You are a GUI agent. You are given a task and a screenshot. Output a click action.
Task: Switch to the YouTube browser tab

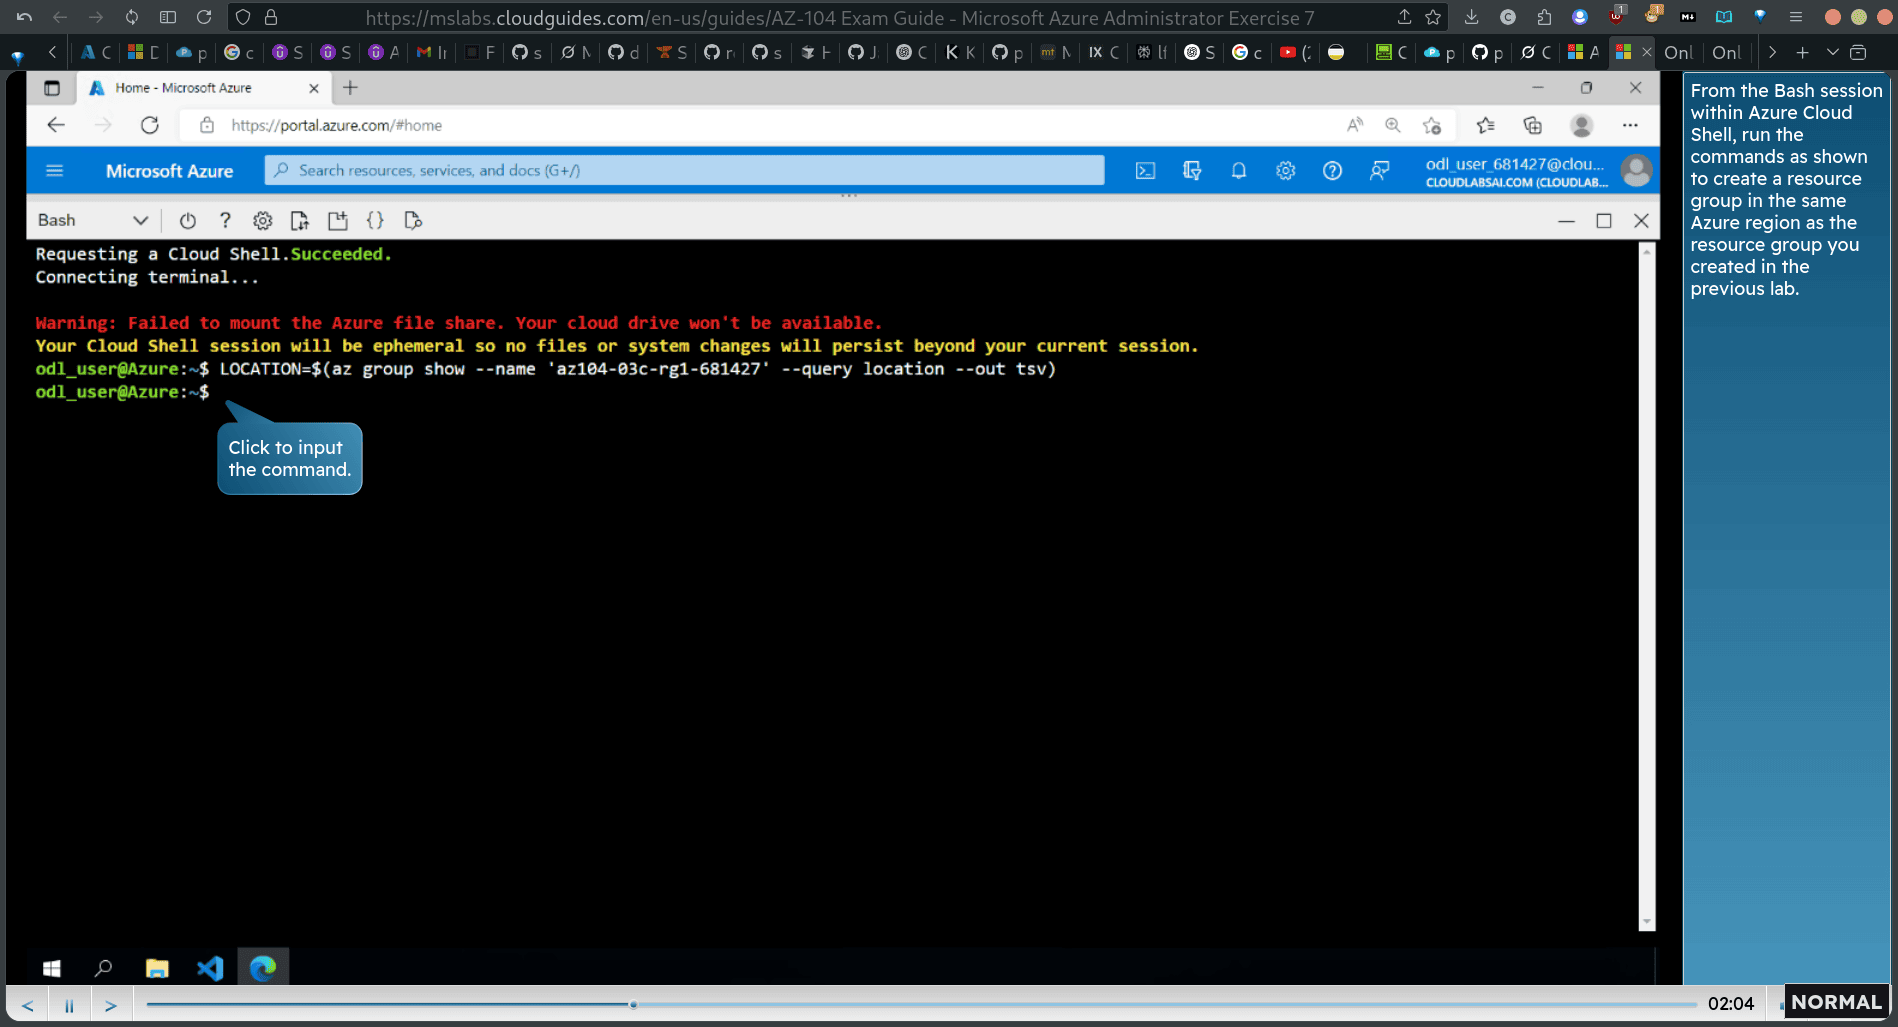(1295, 52)
